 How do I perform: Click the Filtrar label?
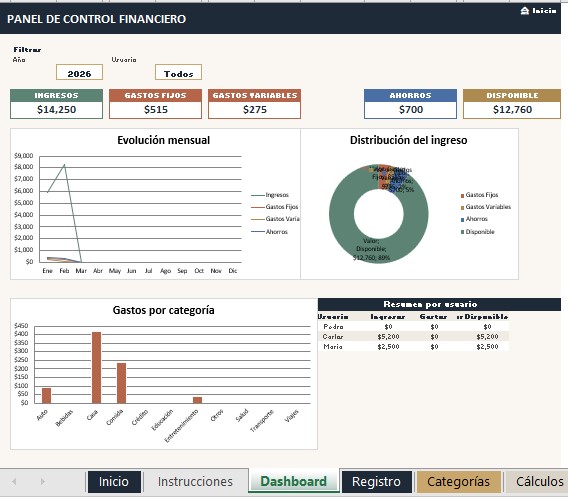click(27, 50)
